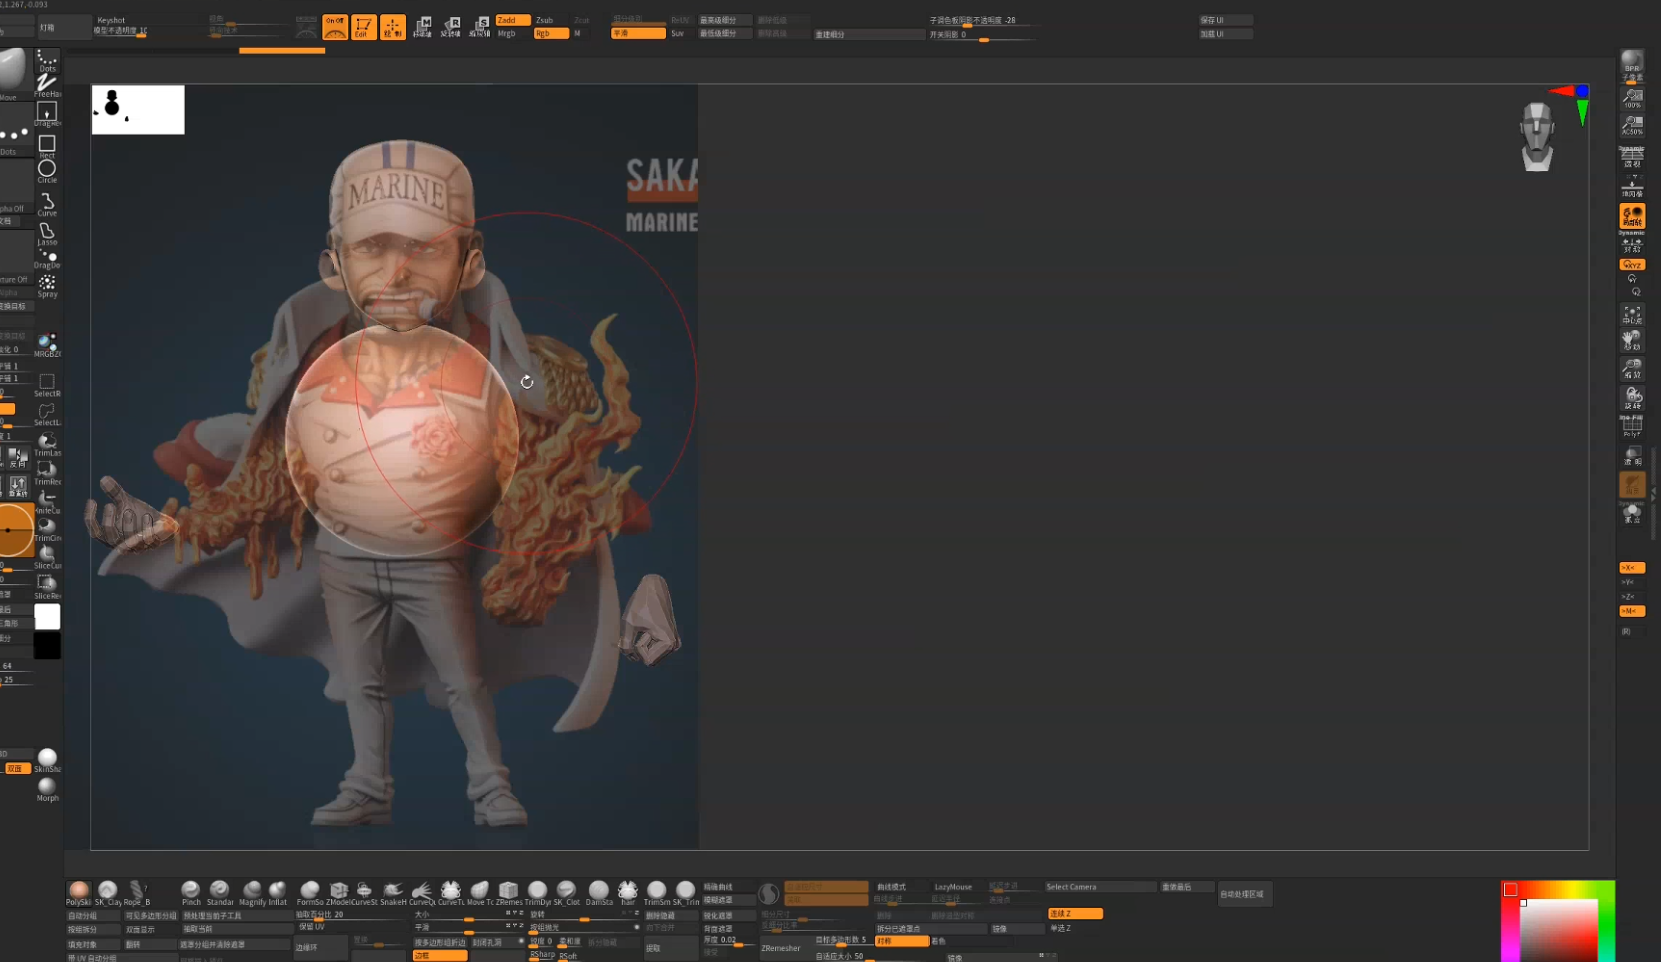Screen dimensions: 1661x962
Task: Select the SkinShade material sphere
Action: pyautogui.click(x=47, y=760)
